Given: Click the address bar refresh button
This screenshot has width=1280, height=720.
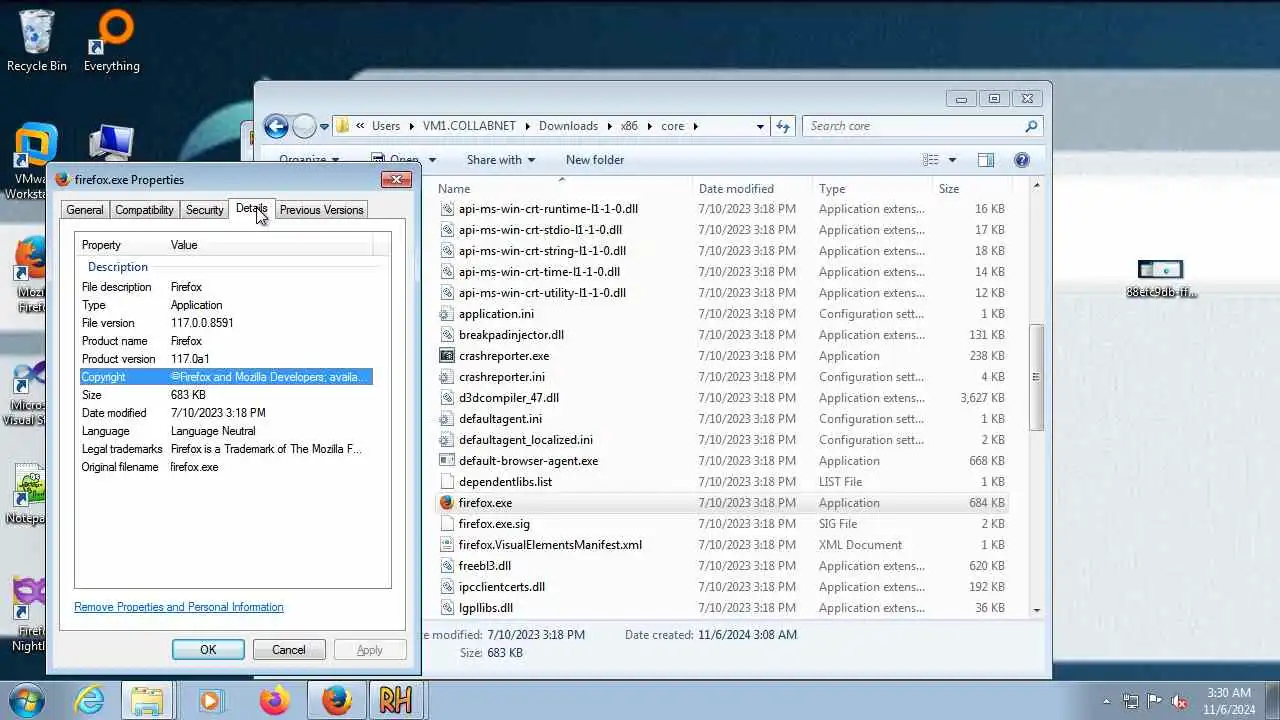Looking at the screenshot, I should coord(783,126).
